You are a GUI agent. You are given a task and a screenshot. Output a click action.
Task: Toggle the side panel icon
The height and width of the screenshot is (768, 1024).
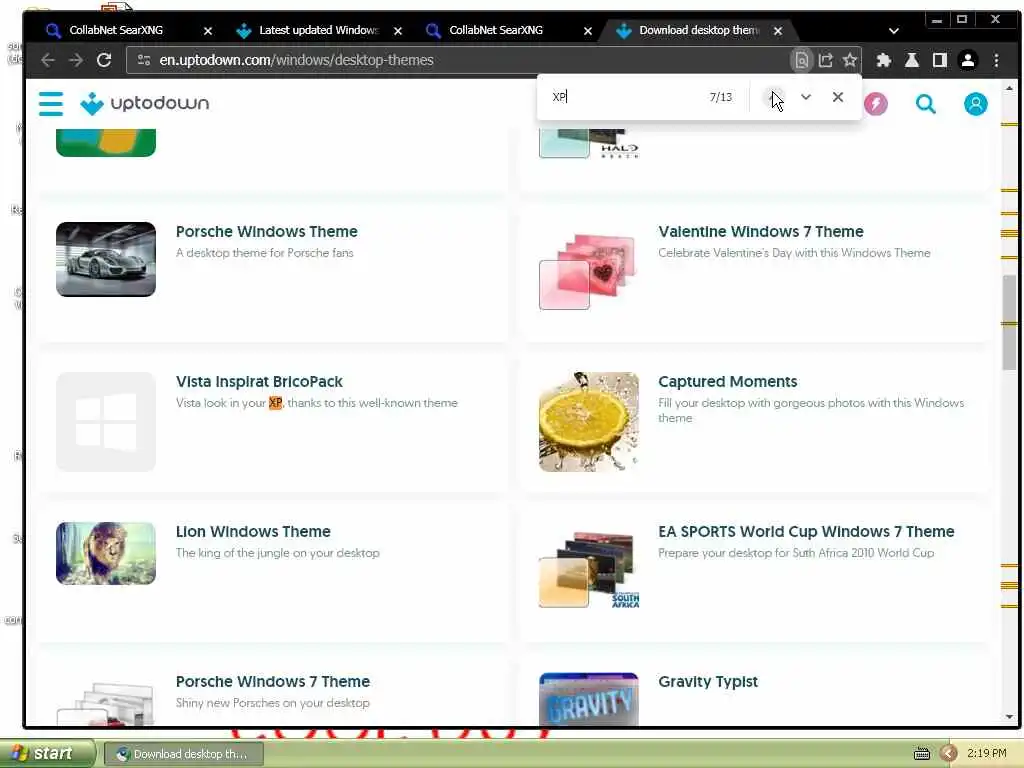coord(940,60)
